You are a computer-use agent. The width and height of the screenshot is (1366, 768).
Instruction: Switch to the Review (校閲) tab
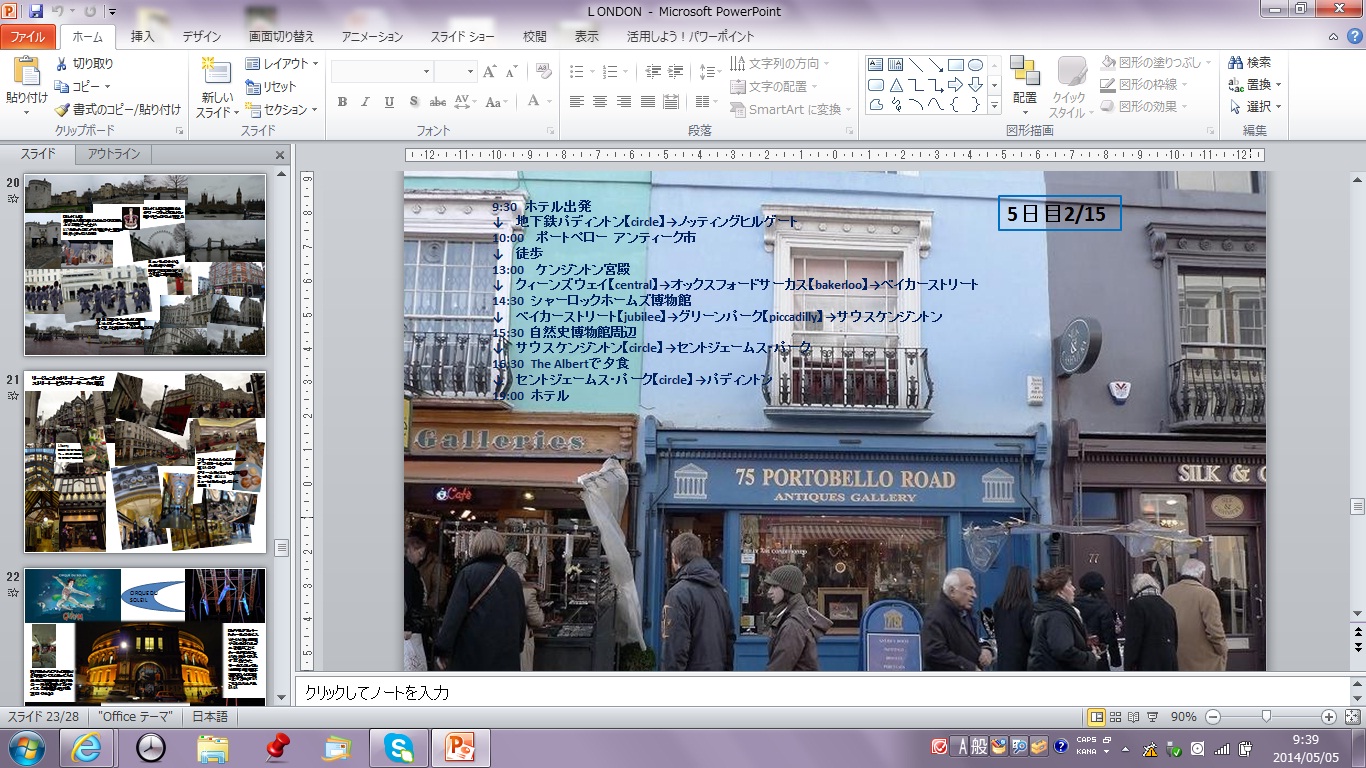535,37
